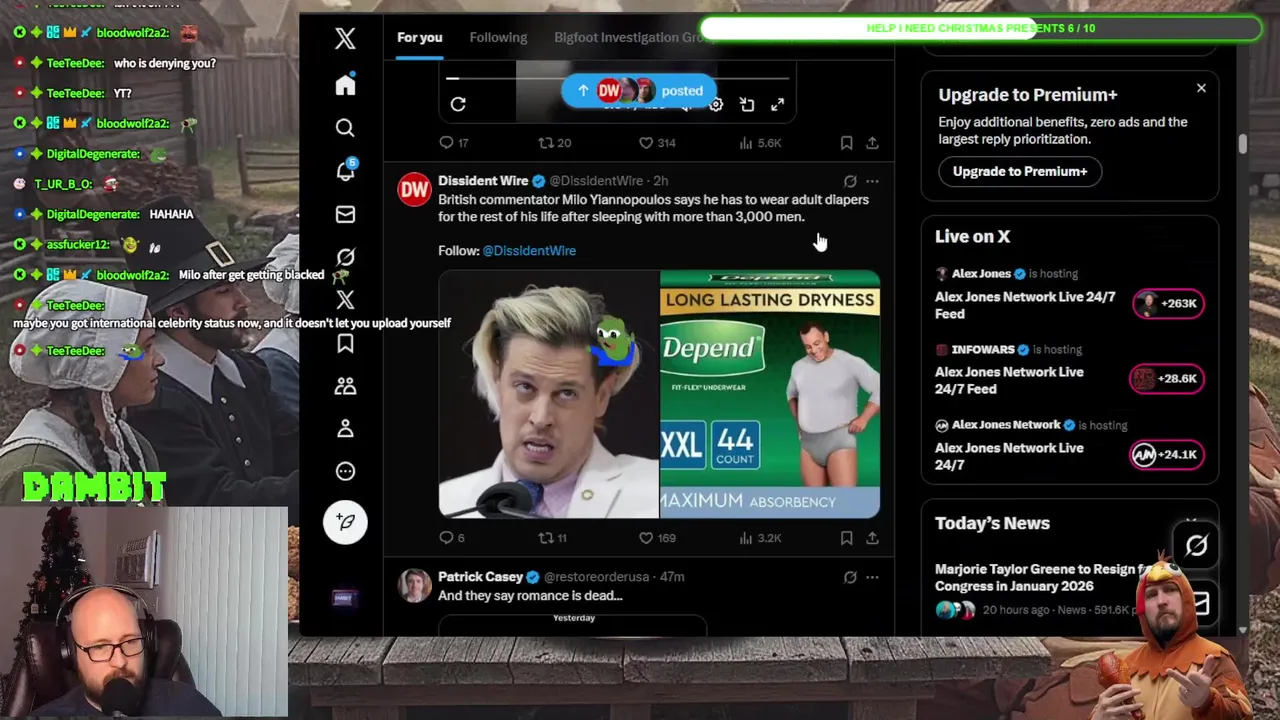This screenshot has width=1280, height=720.
Task: Open Marjorie Taylor Greene news story
Action: (1043, 577)
